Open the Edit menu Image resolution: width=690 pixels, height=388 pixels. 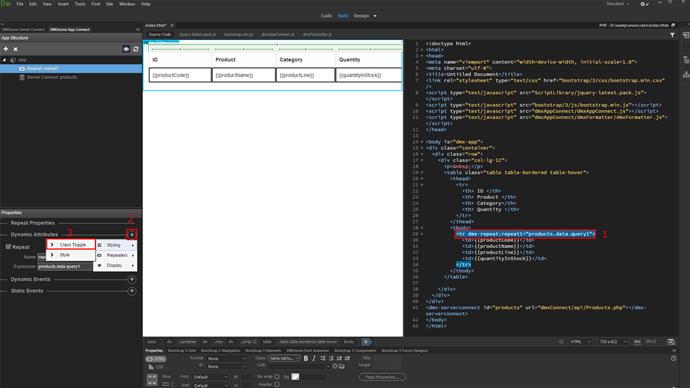coord(33,4)
